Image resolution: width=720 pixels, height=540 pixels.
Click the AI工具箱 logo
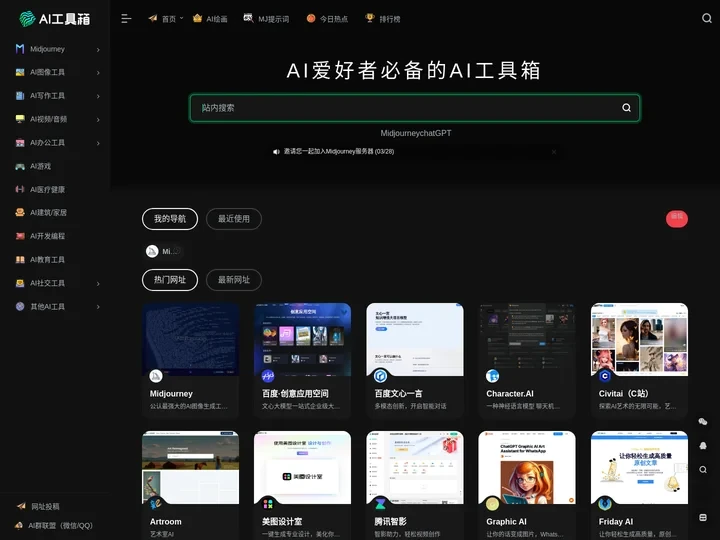point(55,19)
